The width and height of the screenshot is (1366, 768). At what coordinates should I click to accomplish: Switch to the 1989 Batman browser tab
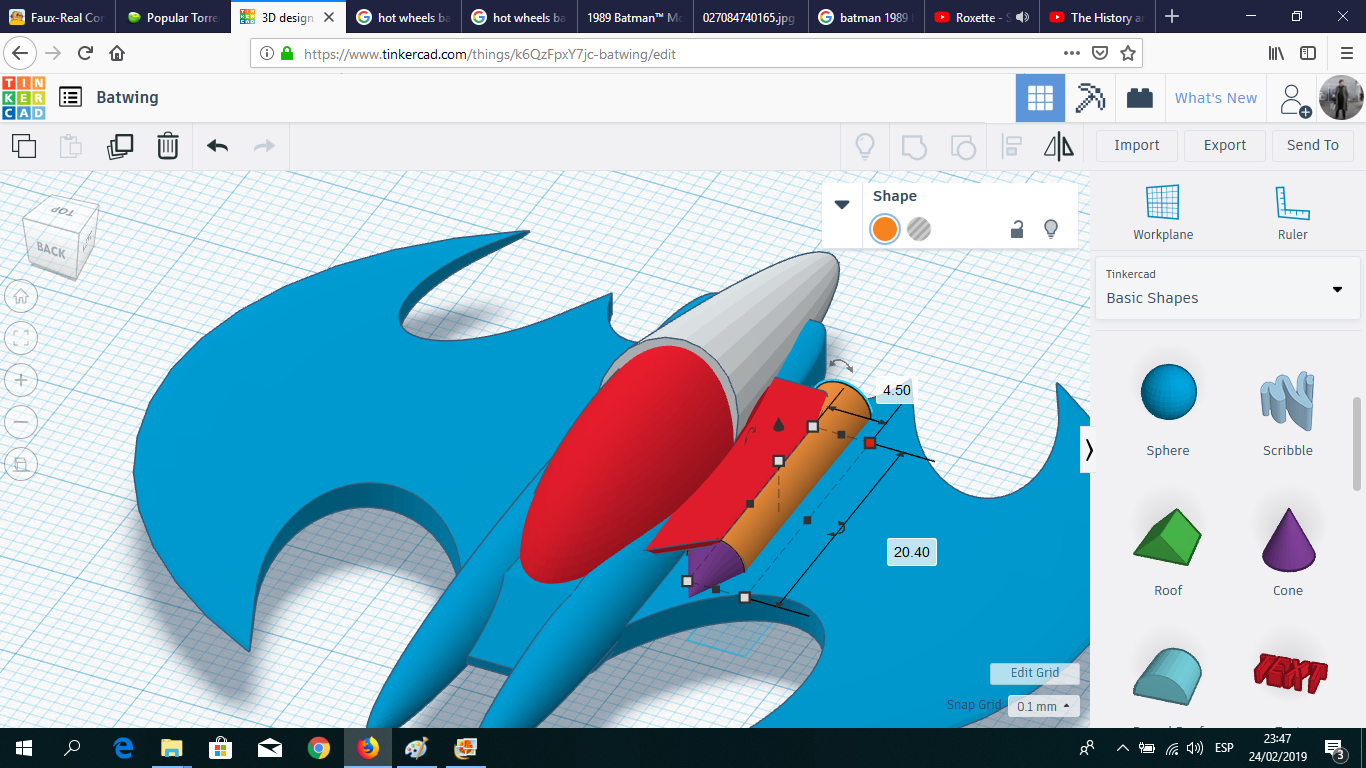click(635, 17)
